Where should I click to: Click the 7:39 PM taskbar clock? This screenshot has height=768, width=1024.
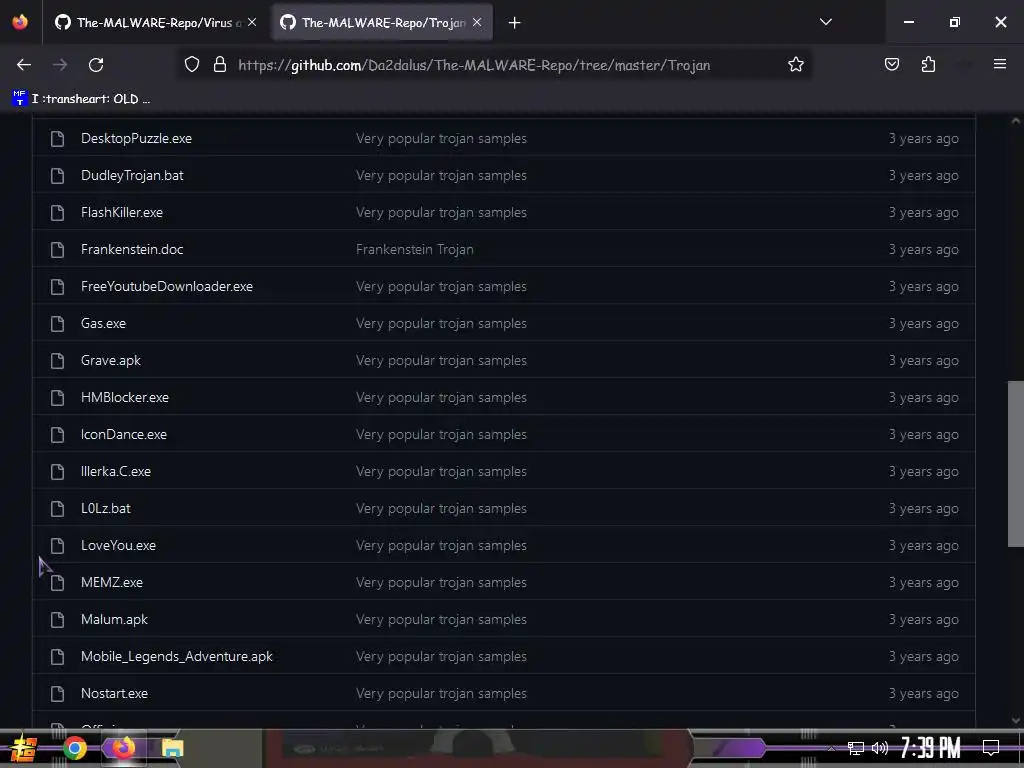coord(931,748)
